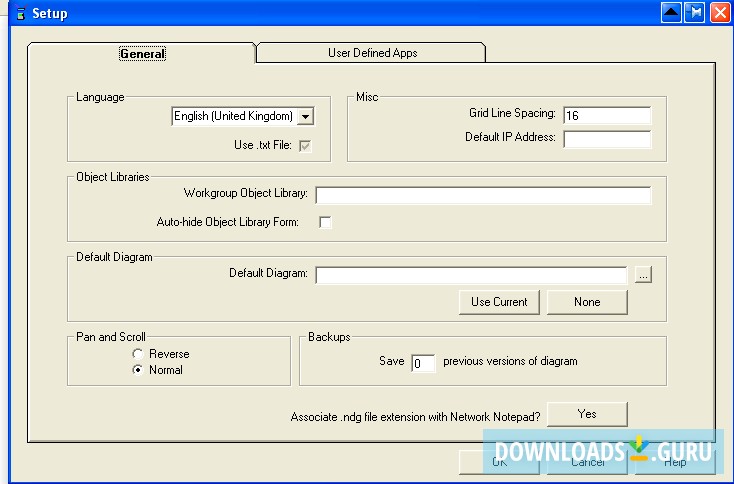Browse for default diagram with ellipsis button
The width and height of the screenshot is (734, 484).
click(x=643, y=275)
